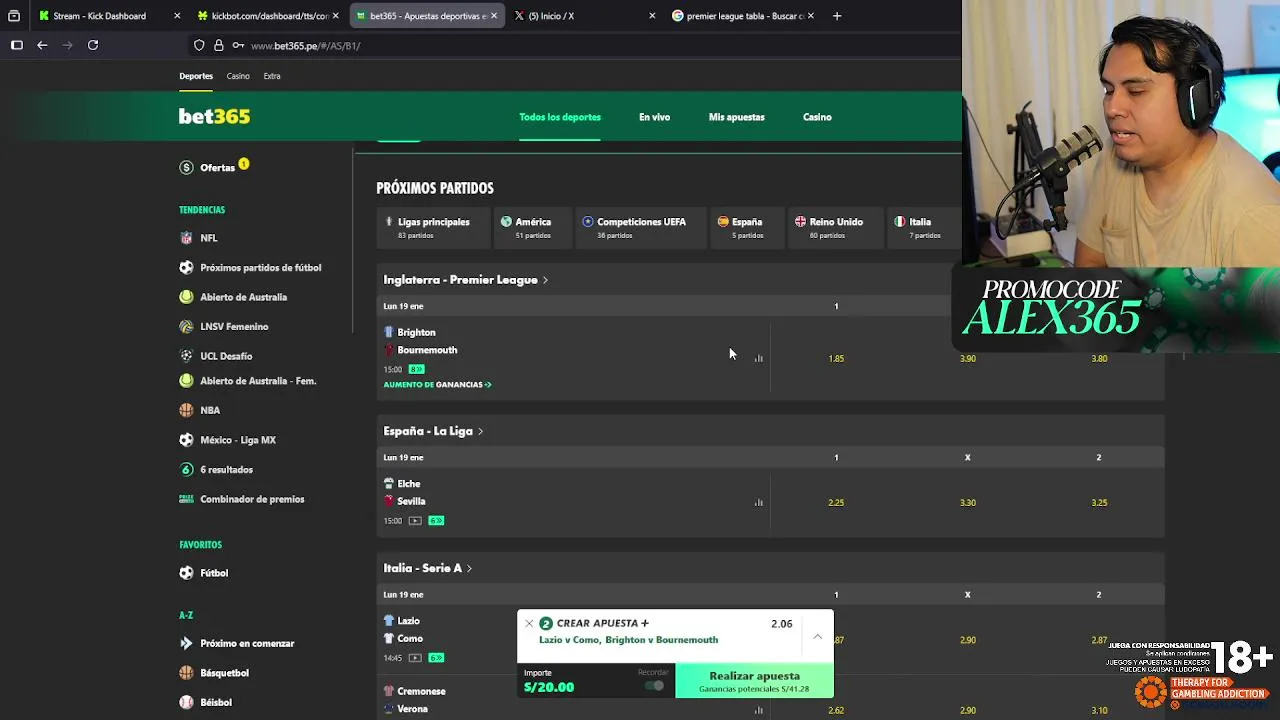This screenshot has height=720, width=1280.
Task: Open stats icon for Brighton v Bournemouth
Action: click(x=759, y=358)
